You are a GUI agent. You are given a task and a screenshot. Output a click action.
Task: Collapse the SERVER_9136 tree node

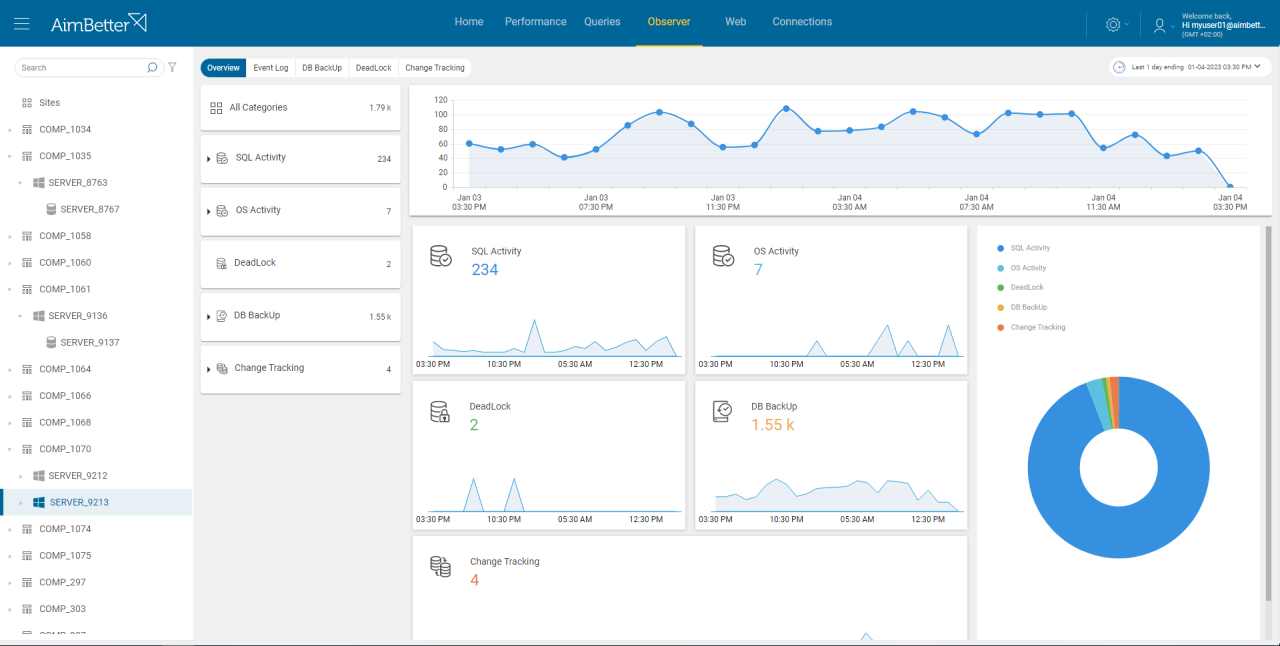pyautogui.click(x=18, y=315)
